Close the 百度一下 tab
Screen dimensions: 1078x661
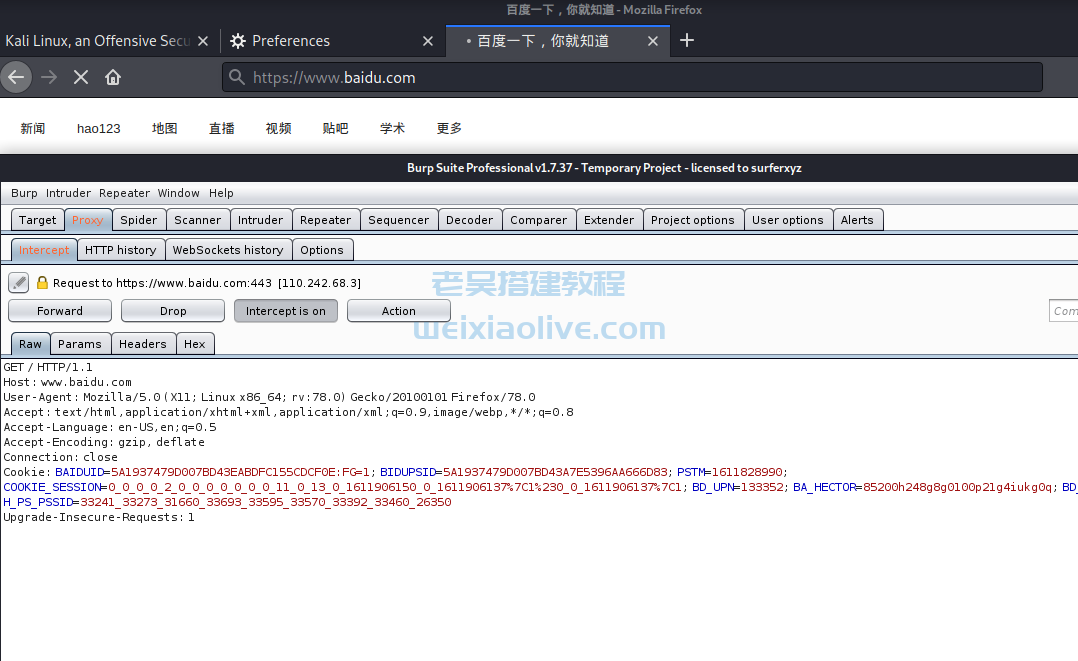coord(653,41)
